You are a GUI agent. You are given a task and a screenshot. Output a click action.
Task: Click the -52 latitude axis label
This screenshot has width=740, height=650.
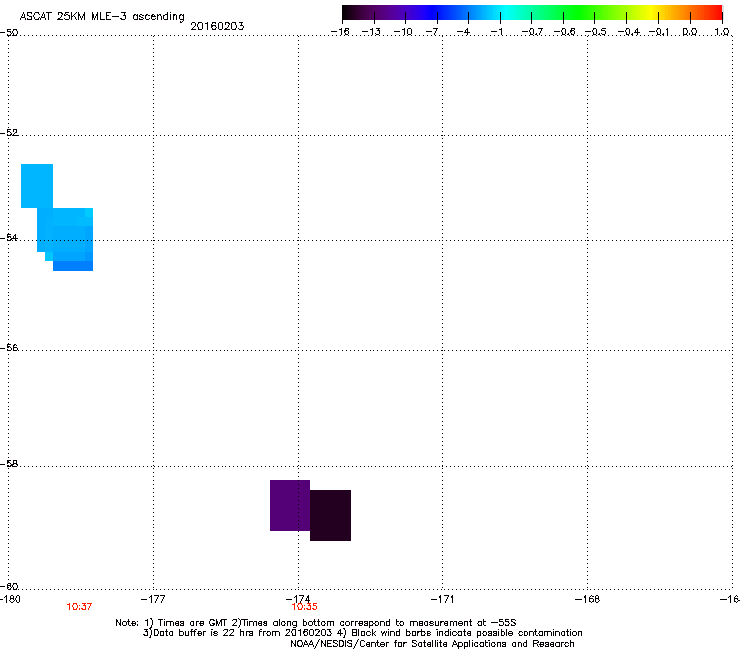9,133
